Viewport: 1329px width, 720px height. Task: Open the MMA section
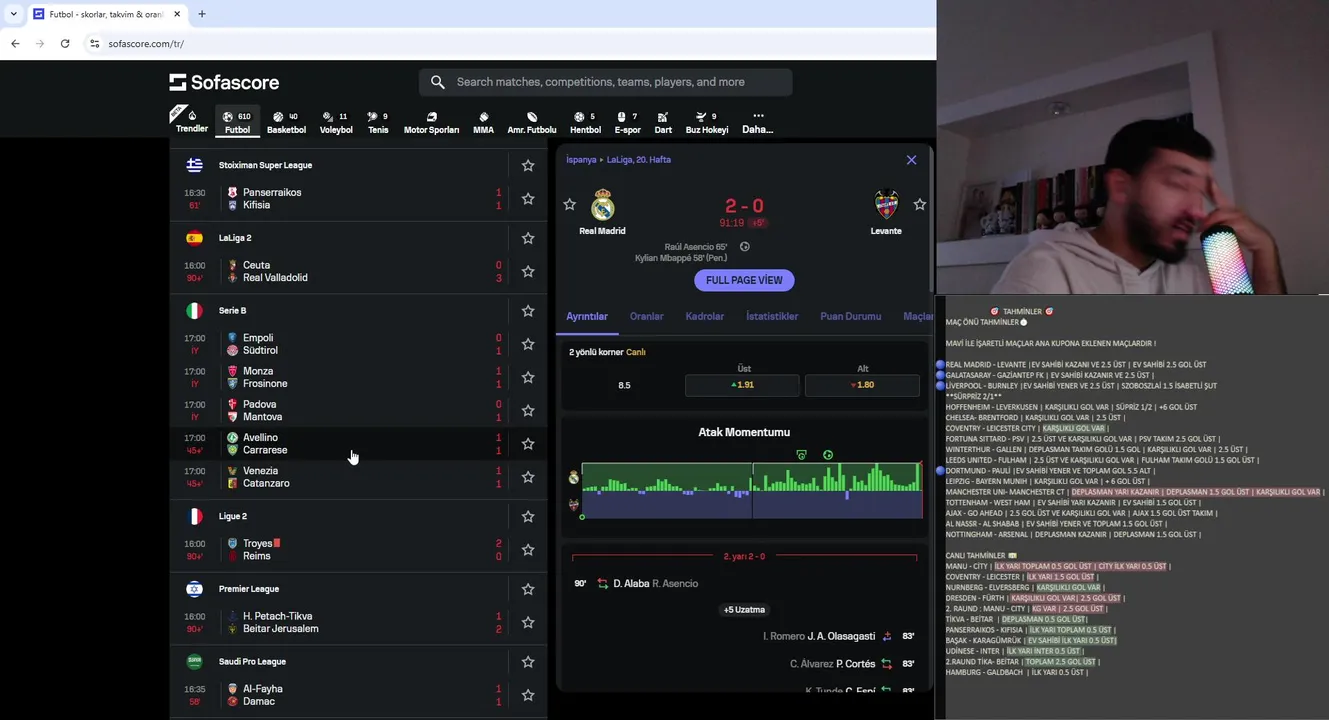483,122
